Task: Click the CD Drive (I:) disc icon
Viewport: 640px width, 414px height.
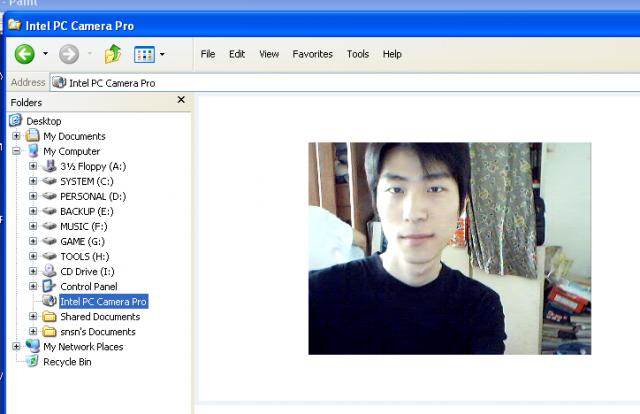Action: (49, 271)
